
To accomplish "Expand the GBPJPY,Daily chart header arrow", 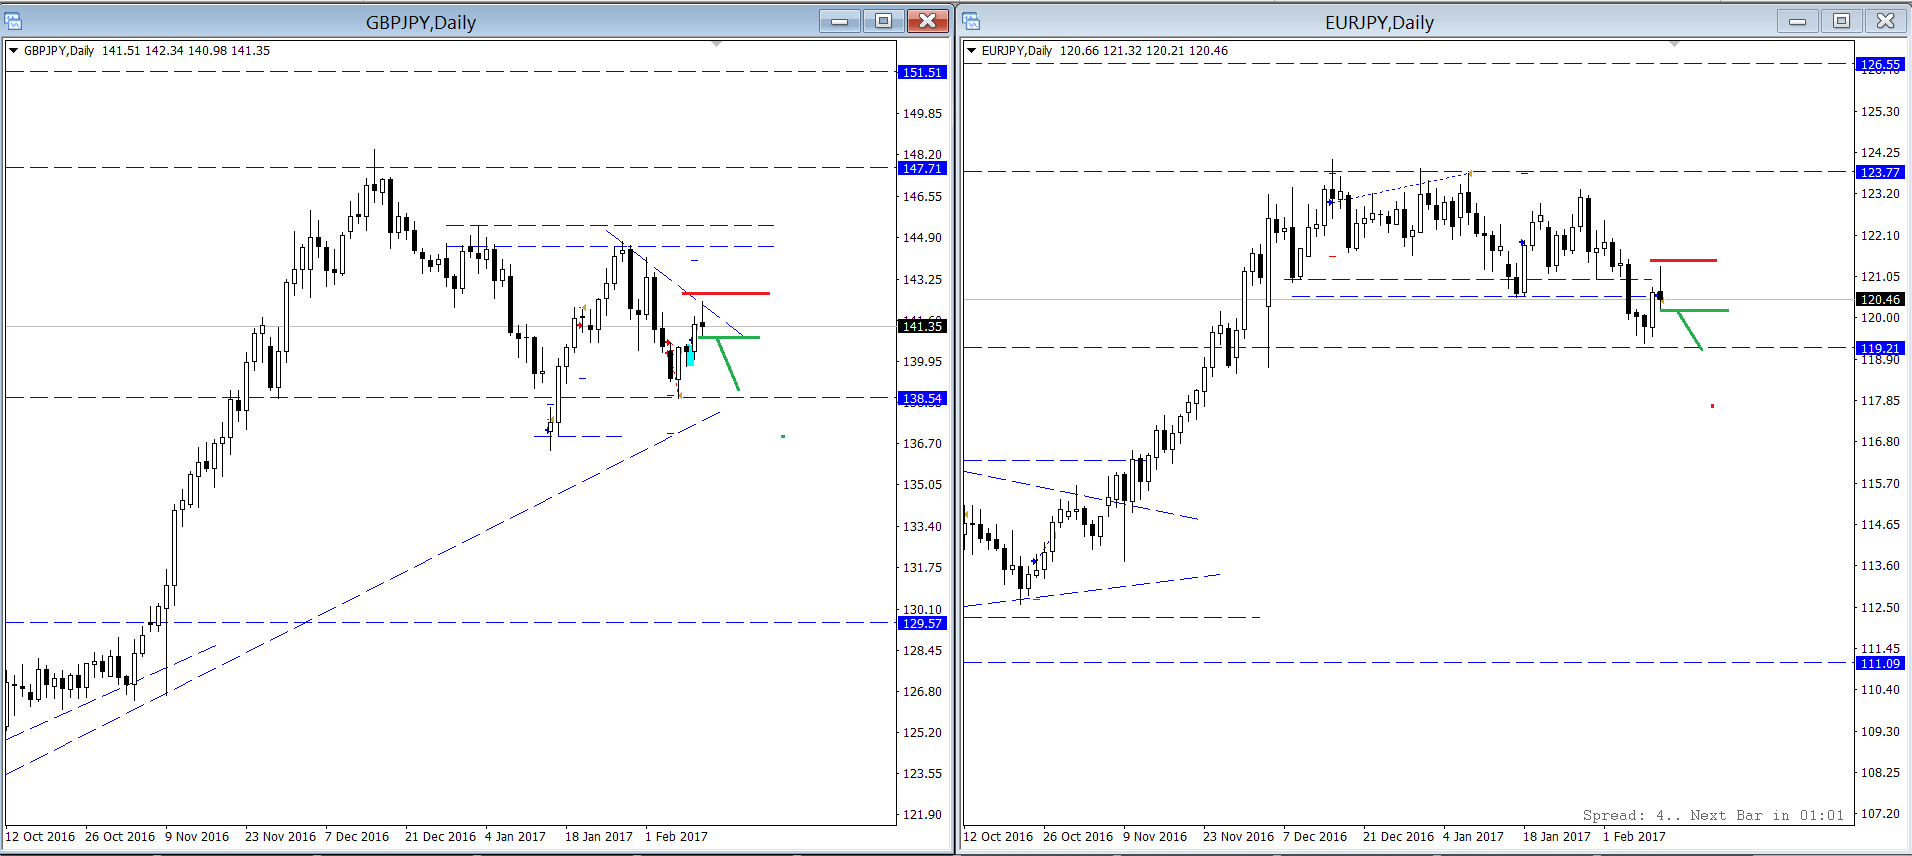I will pos(14,51).
